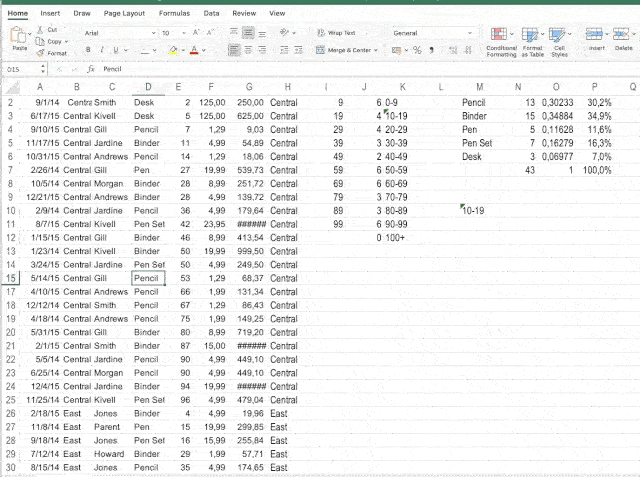Expand the underline style arrow

click(126, 50)
